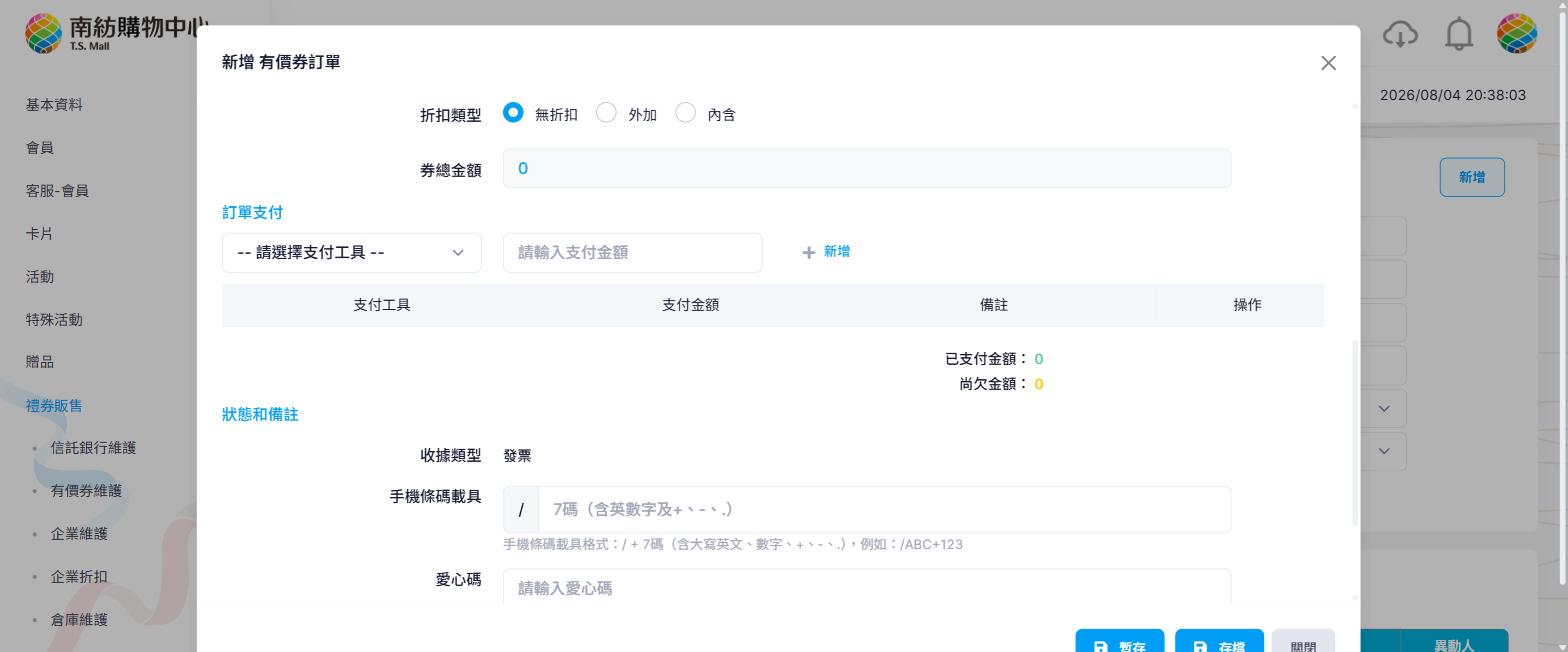This screenshot has width=1568, height=652.
Task: Click the 訂單支付 section heading
Action: (252, 212)
